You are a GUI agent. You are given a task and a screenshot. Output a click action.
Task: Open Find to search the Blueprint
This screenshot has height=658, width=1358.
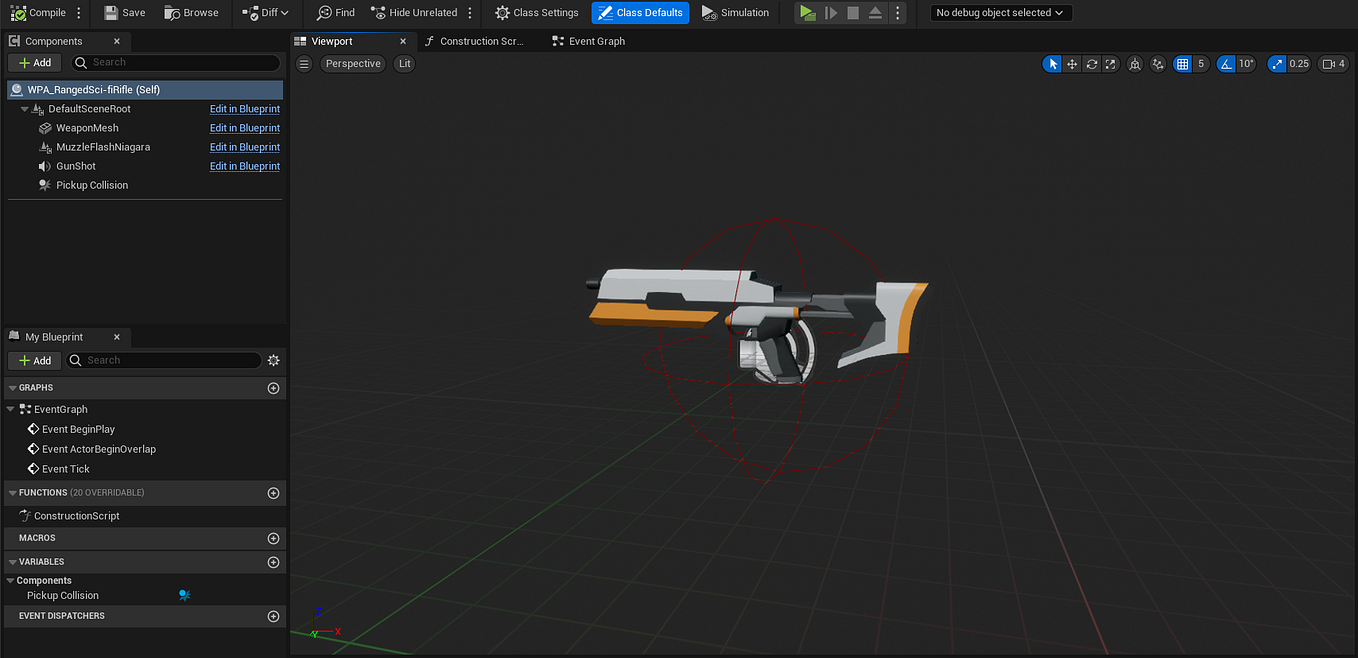[335, 12]
